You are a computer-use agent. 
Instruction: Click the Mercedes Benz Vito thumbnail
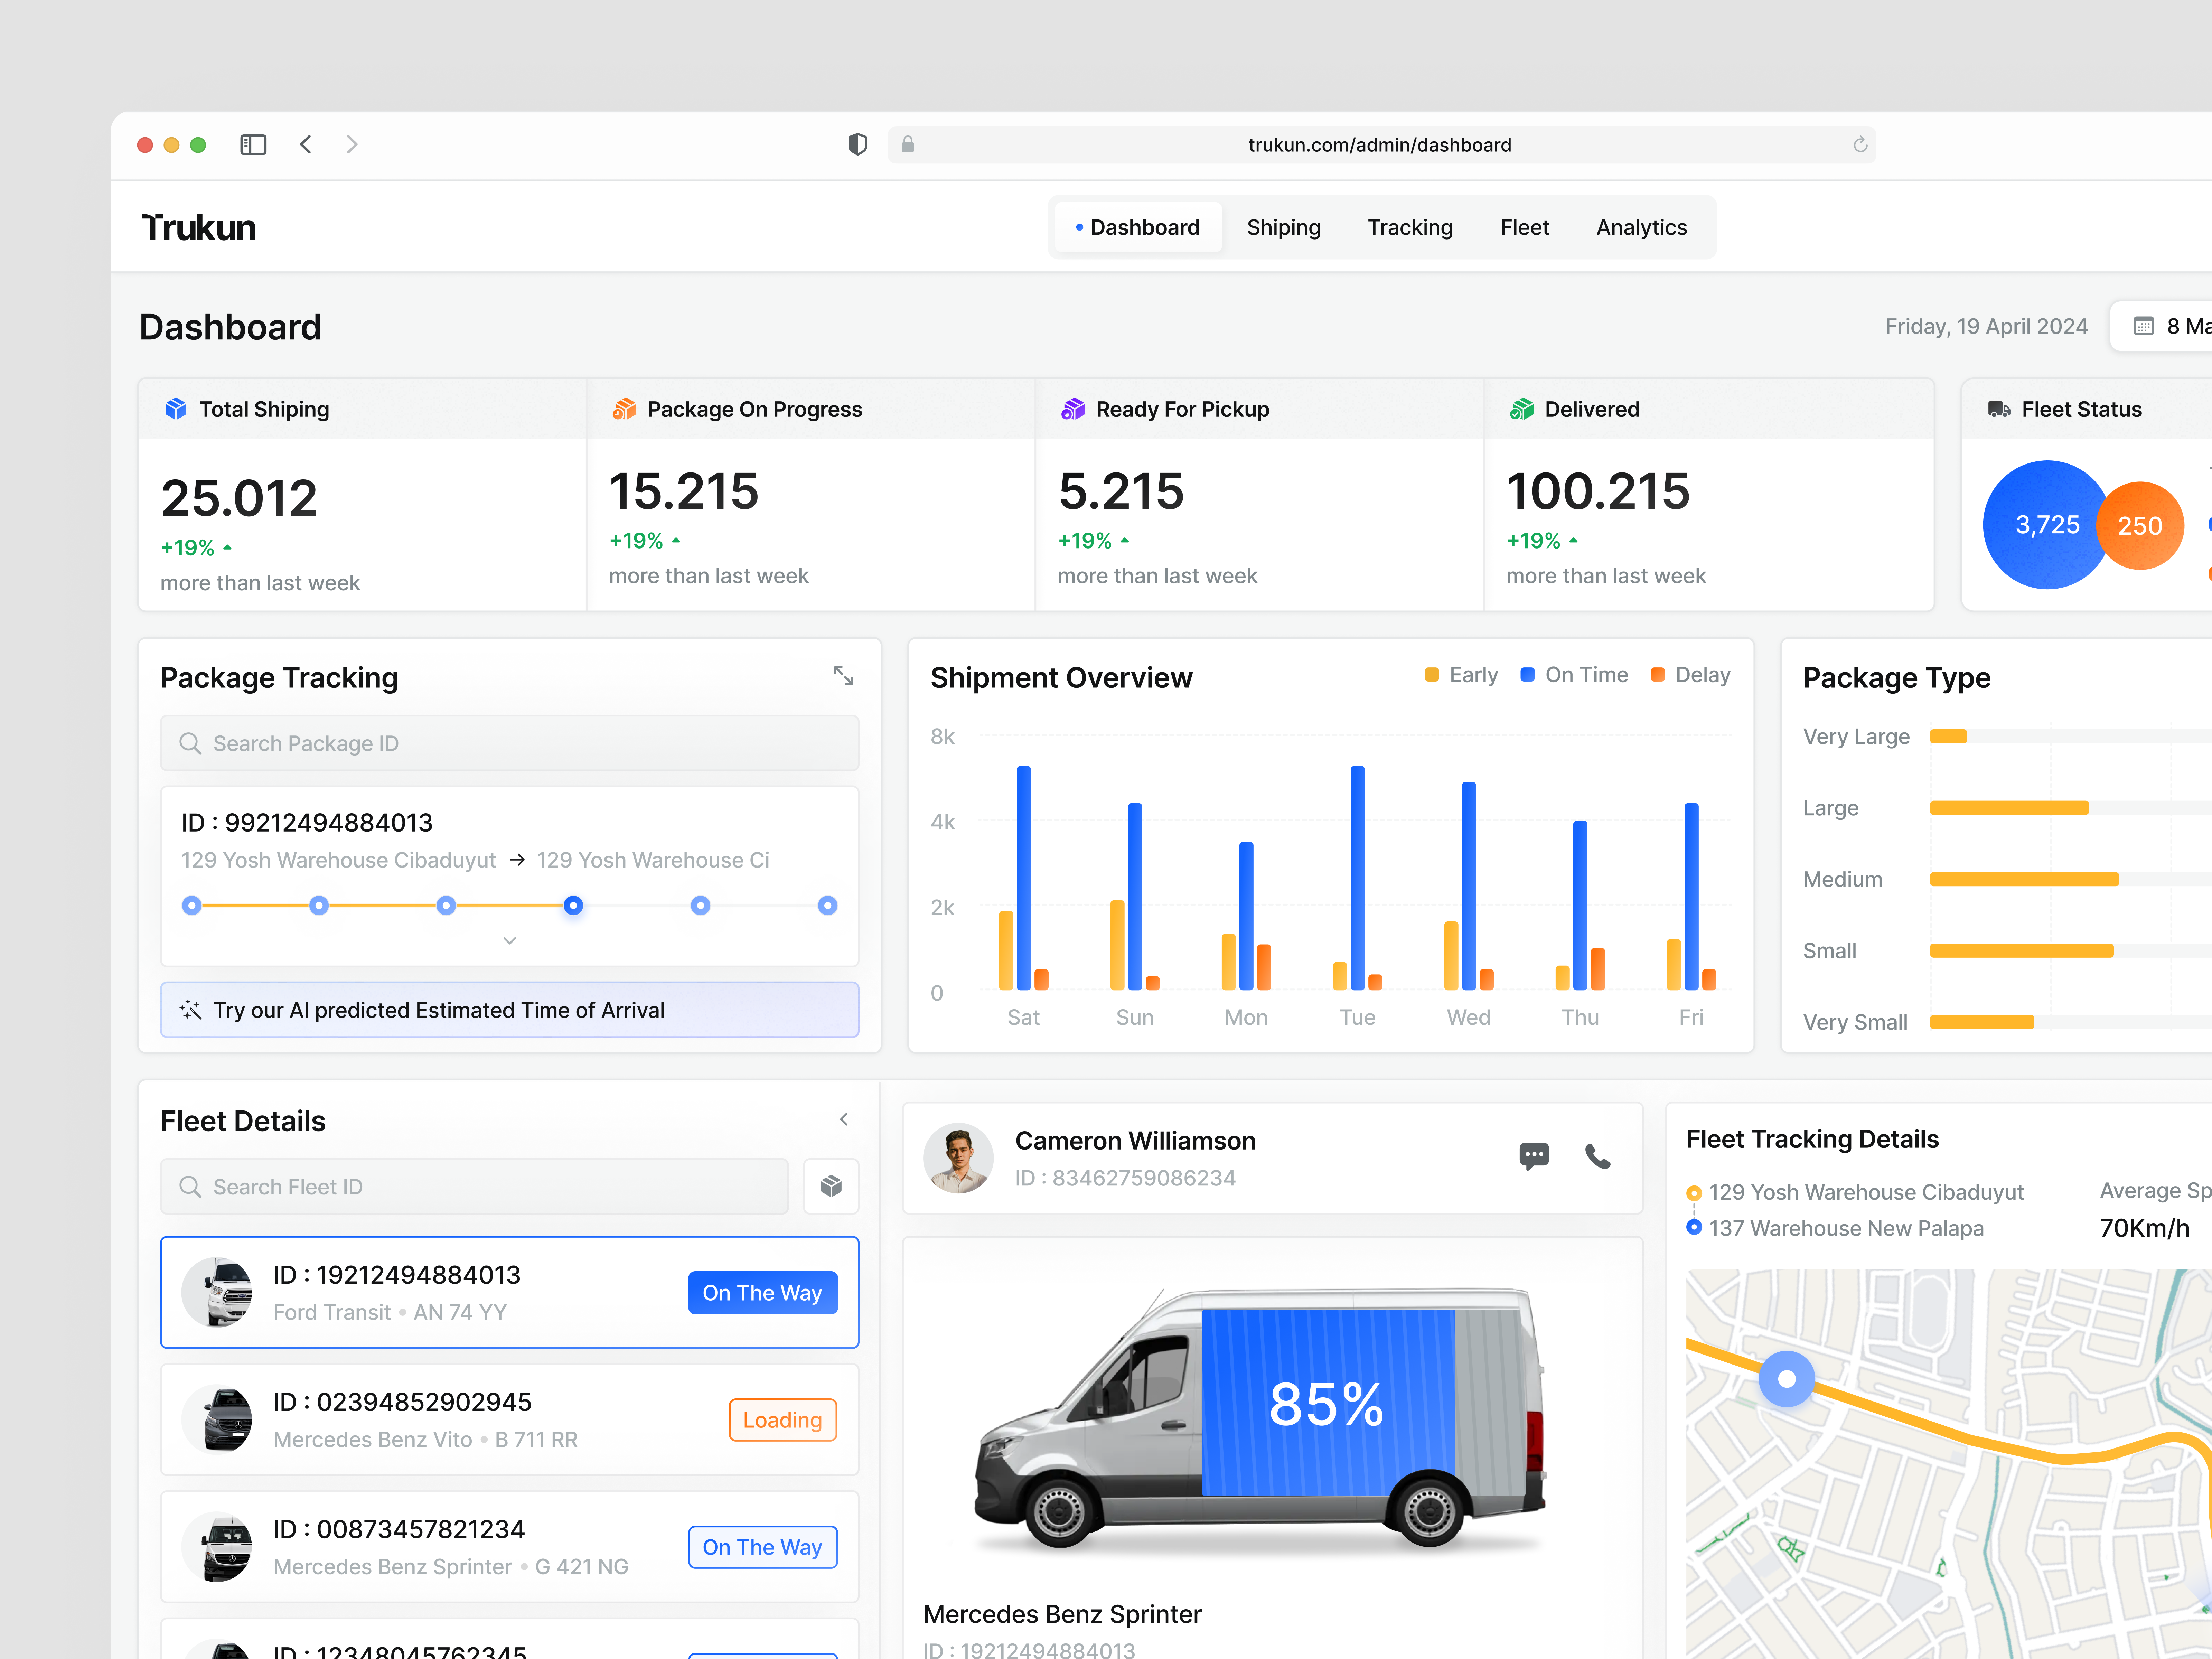pyautogui.click(x=217, y=1420)
